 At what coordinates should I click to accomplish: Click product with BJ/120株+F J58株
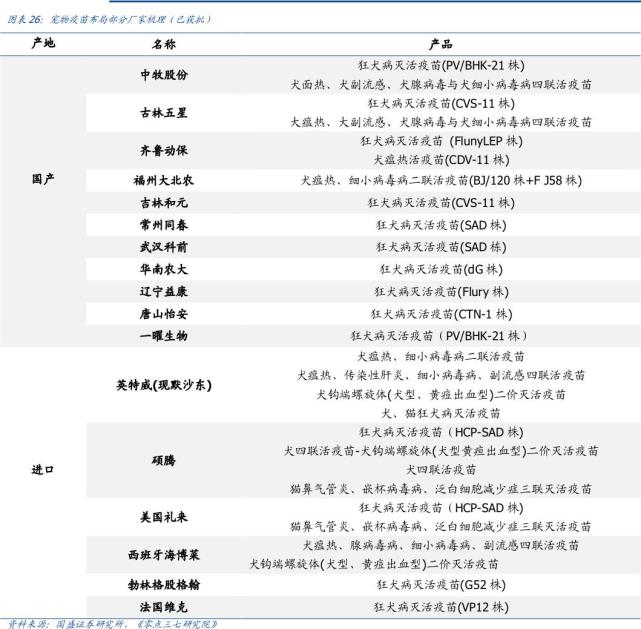[x=441, y=180]
